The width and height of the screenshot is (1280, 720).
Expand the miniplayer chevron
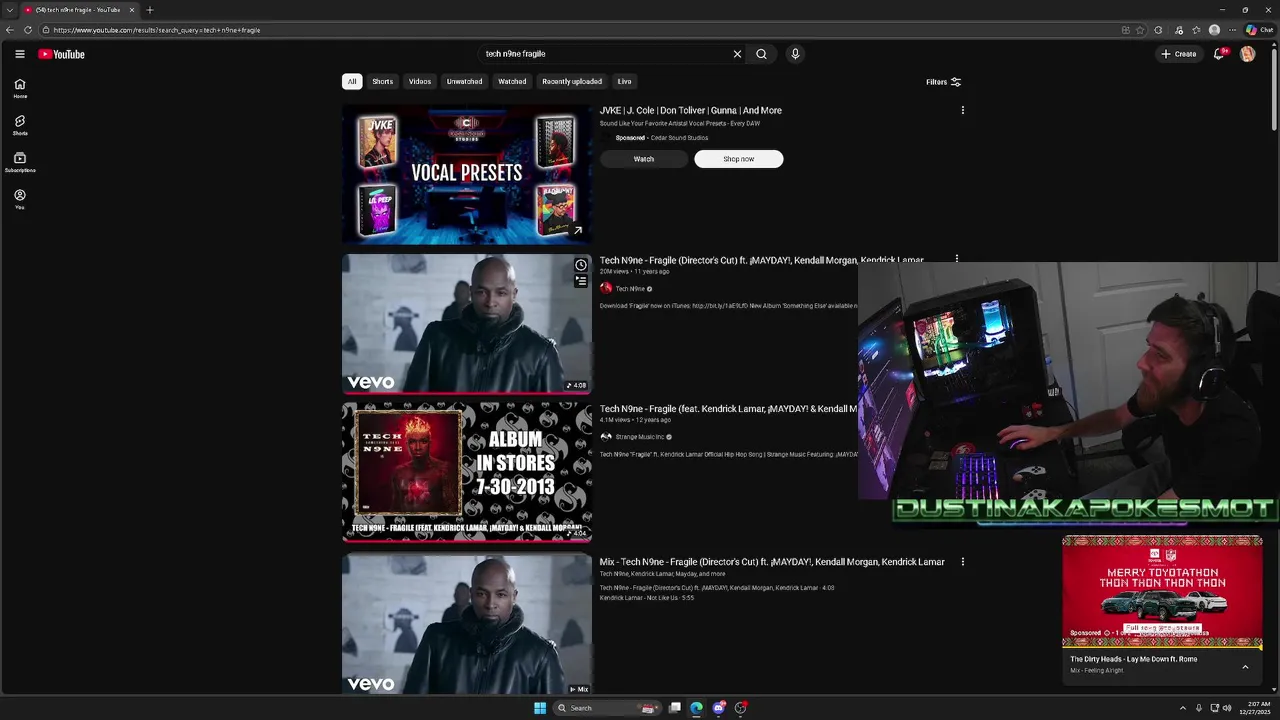tap(1245, 666)
